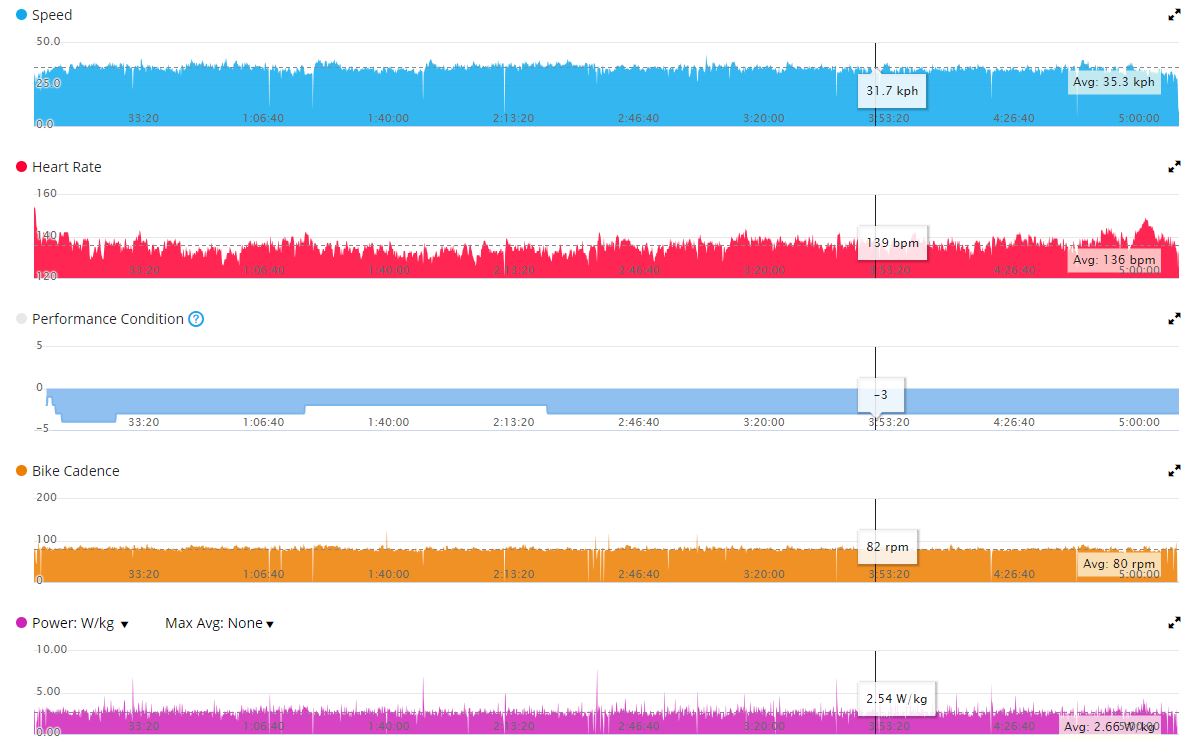This screenshot has width=1201, height=755.
Task: Click the 82 rpm cadence tooltip
Action: (x=887, y=547)
